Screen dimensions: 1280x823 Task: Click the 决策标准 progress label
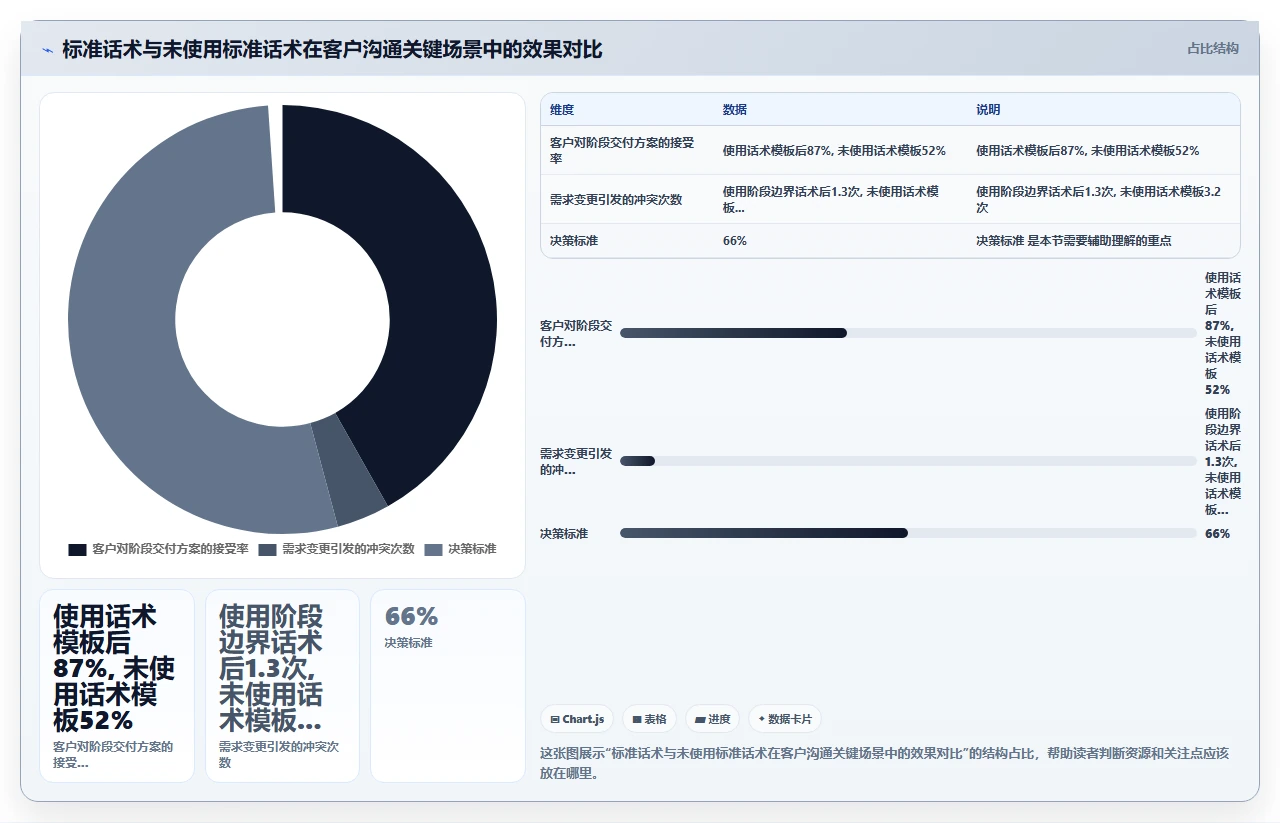tap(564, 534)
